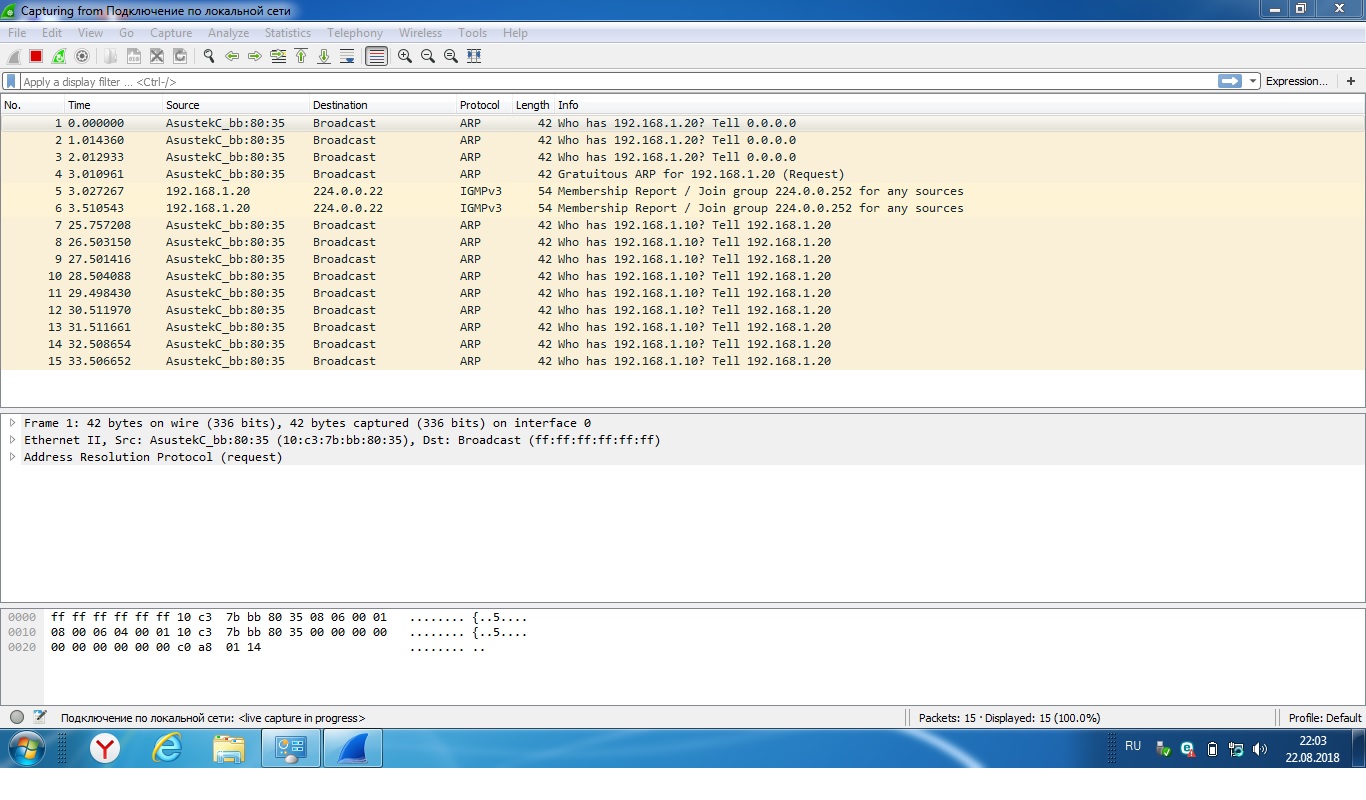This screenshot has height=800, width=1366.
Task: Expand the Ethernet II section
Action: click(x=12, y=440)
